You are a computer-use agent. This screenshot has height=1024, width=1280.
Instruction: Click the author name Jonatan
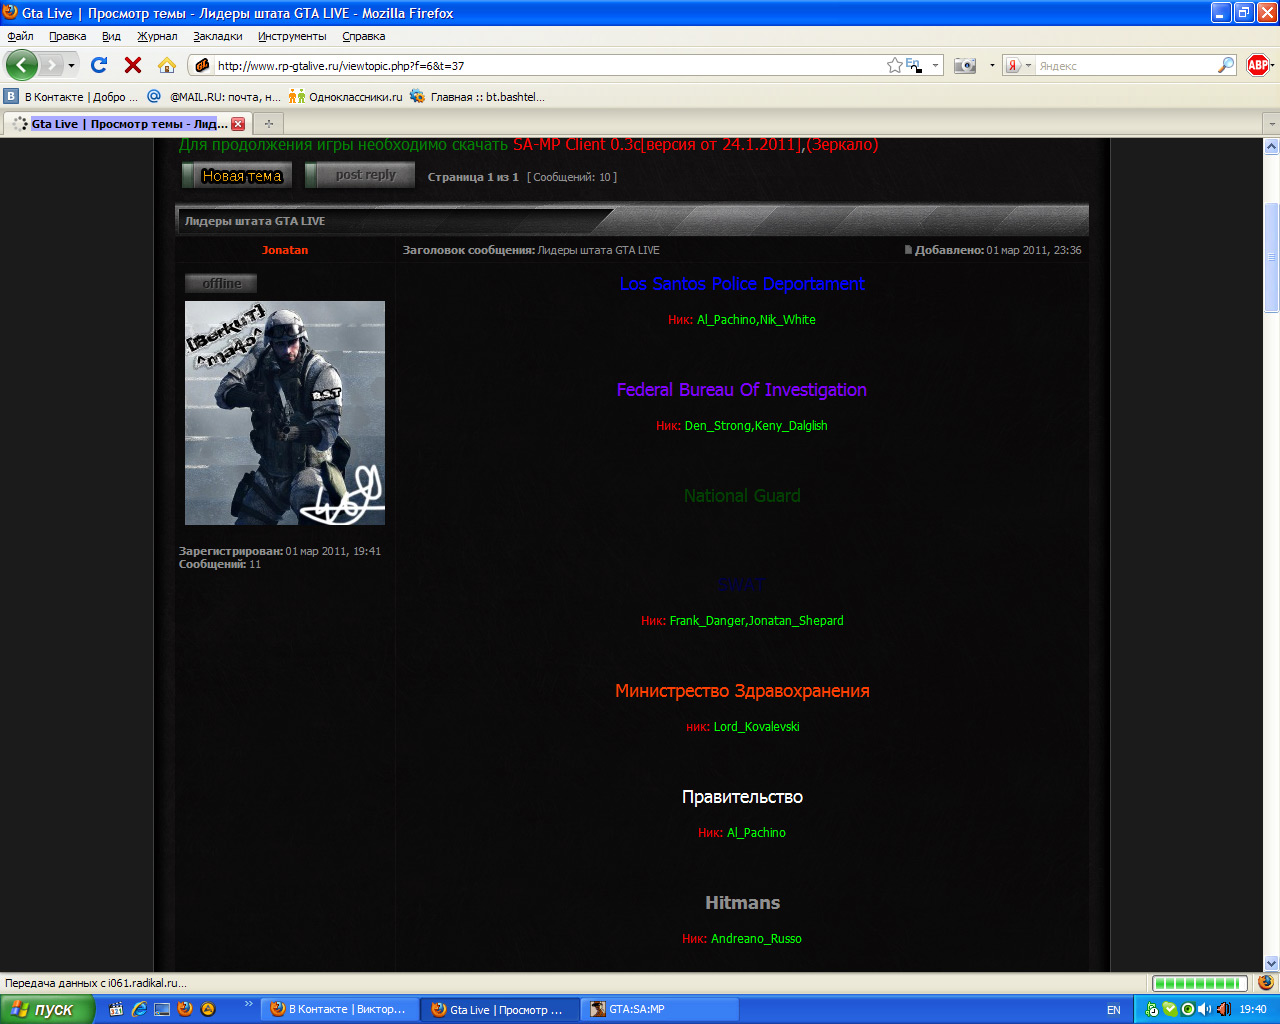pos(285,250)
